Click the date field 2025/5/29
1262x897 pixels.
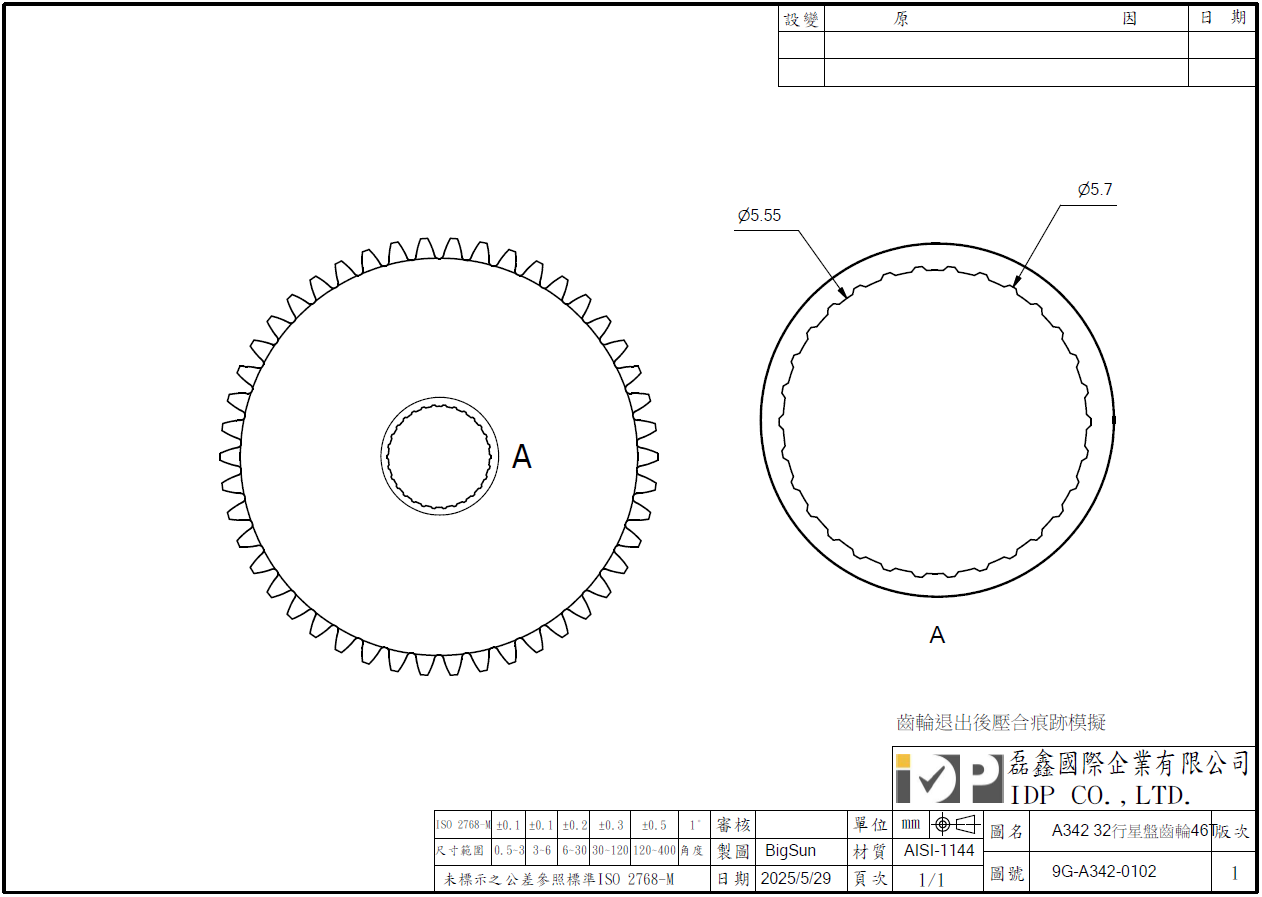pyautogui.click(x=797, y=878)
